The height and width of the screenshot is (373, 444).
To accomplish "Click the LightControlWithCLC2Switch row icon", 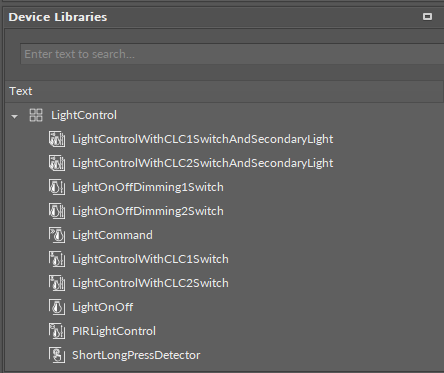I will (57, 283).
